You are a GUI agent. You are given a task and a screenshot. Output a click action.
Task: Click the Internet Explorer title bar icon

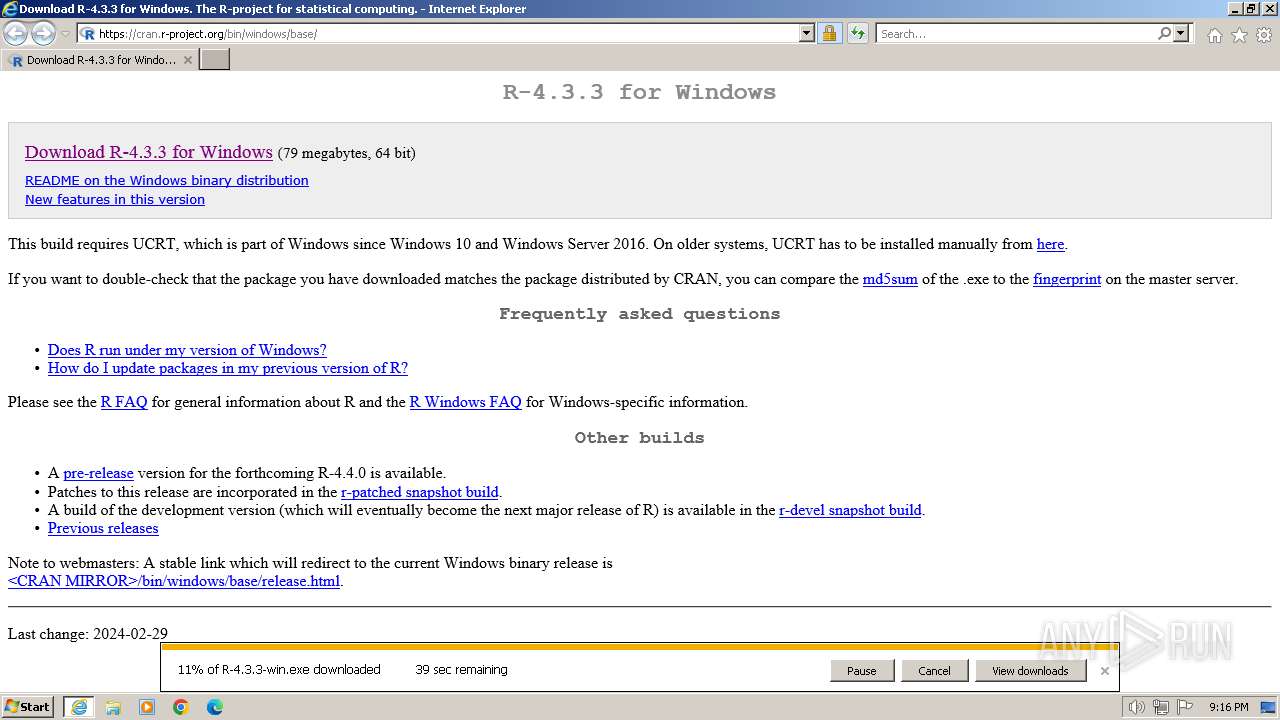point(9,9)
